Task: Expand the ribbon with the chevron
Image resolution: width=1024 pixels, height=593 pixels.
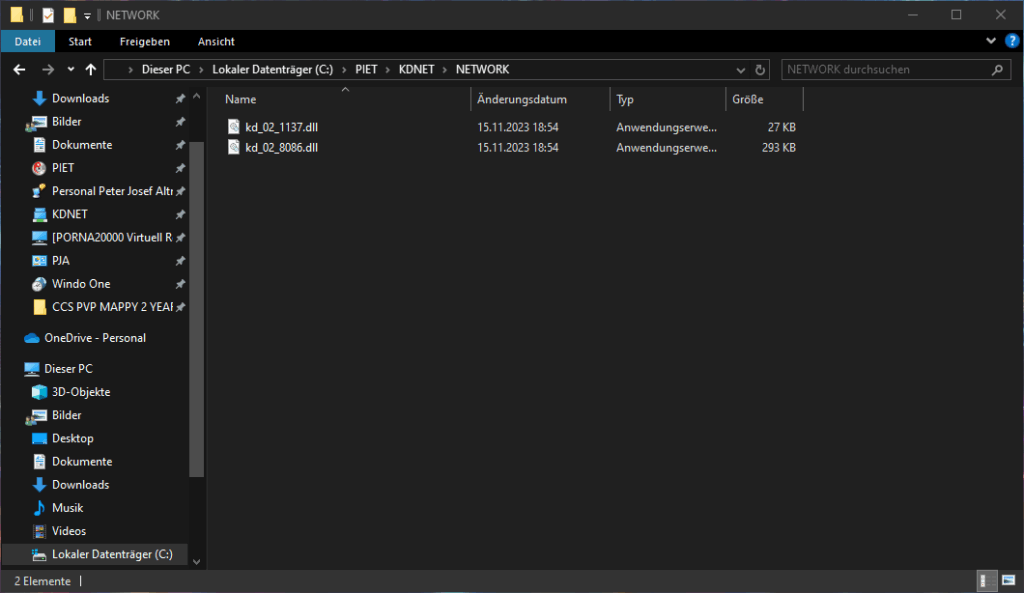Action: (x=991, y=41)
